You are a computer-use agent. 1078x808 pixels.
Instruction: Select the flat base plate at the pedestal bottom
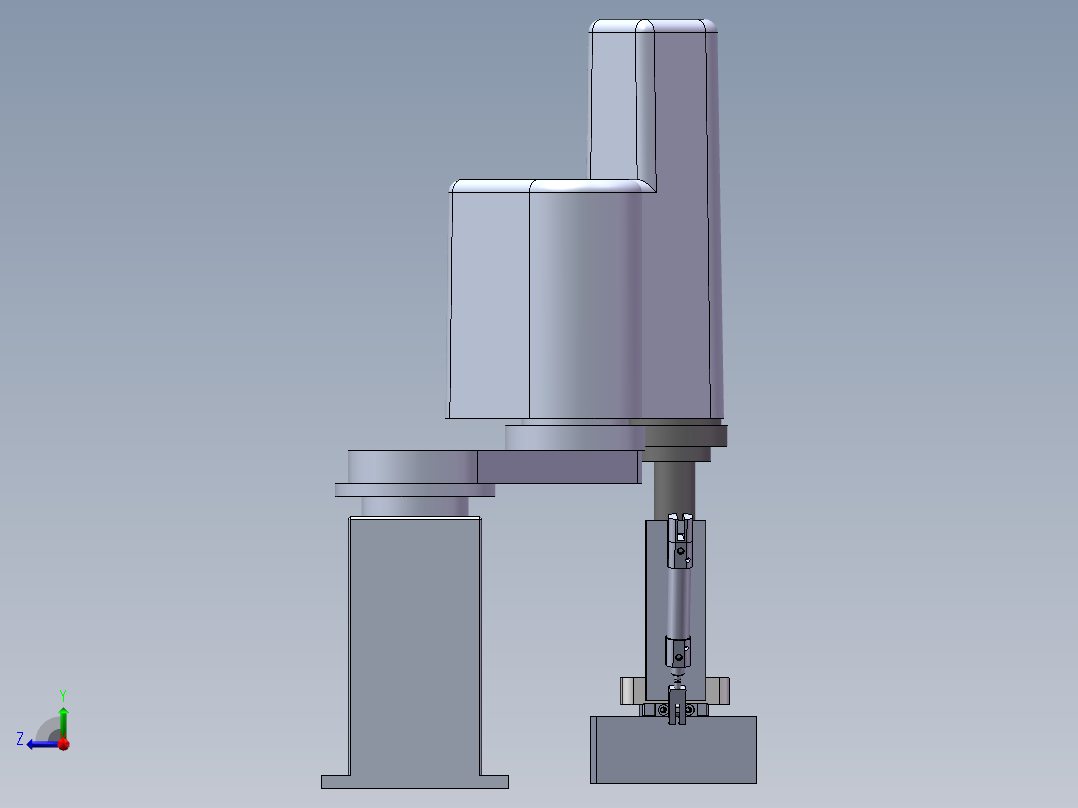coord(415,782)
